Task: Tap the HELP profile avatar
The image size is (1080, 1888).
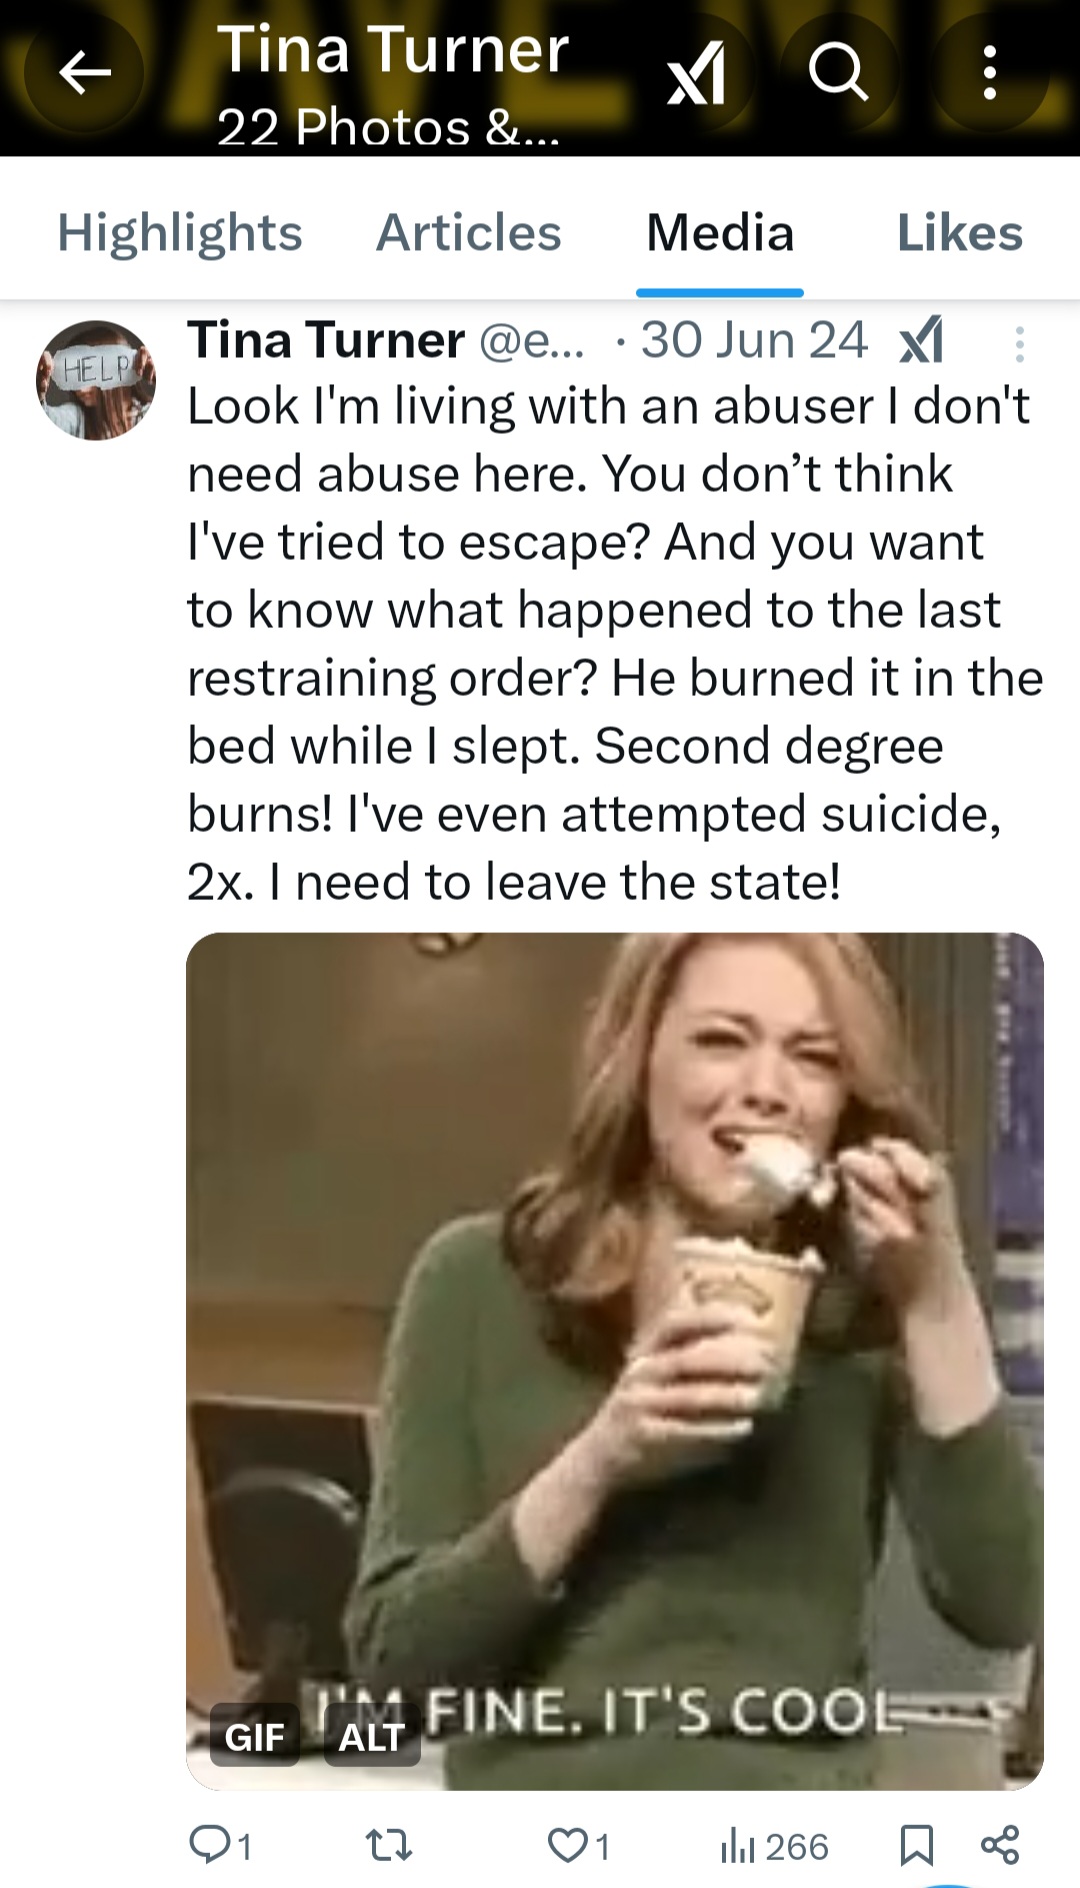Action: pyautogui.click(x=96, y=380)
